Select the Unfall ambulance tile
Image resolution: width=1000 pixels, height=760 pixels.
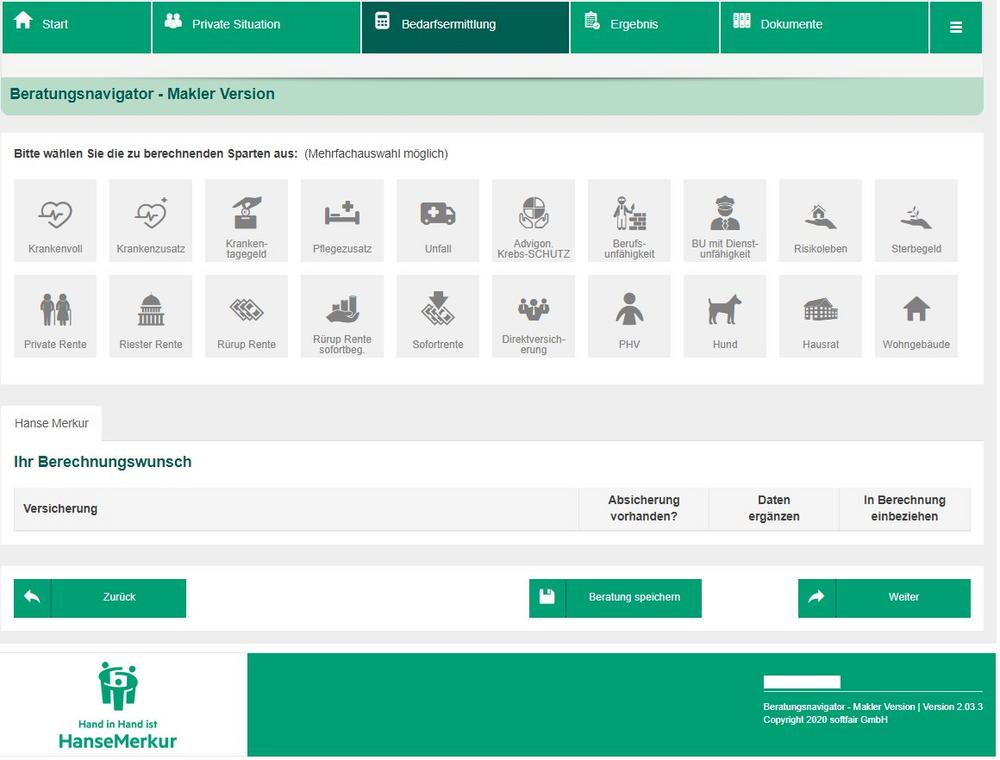pos(438,221)
